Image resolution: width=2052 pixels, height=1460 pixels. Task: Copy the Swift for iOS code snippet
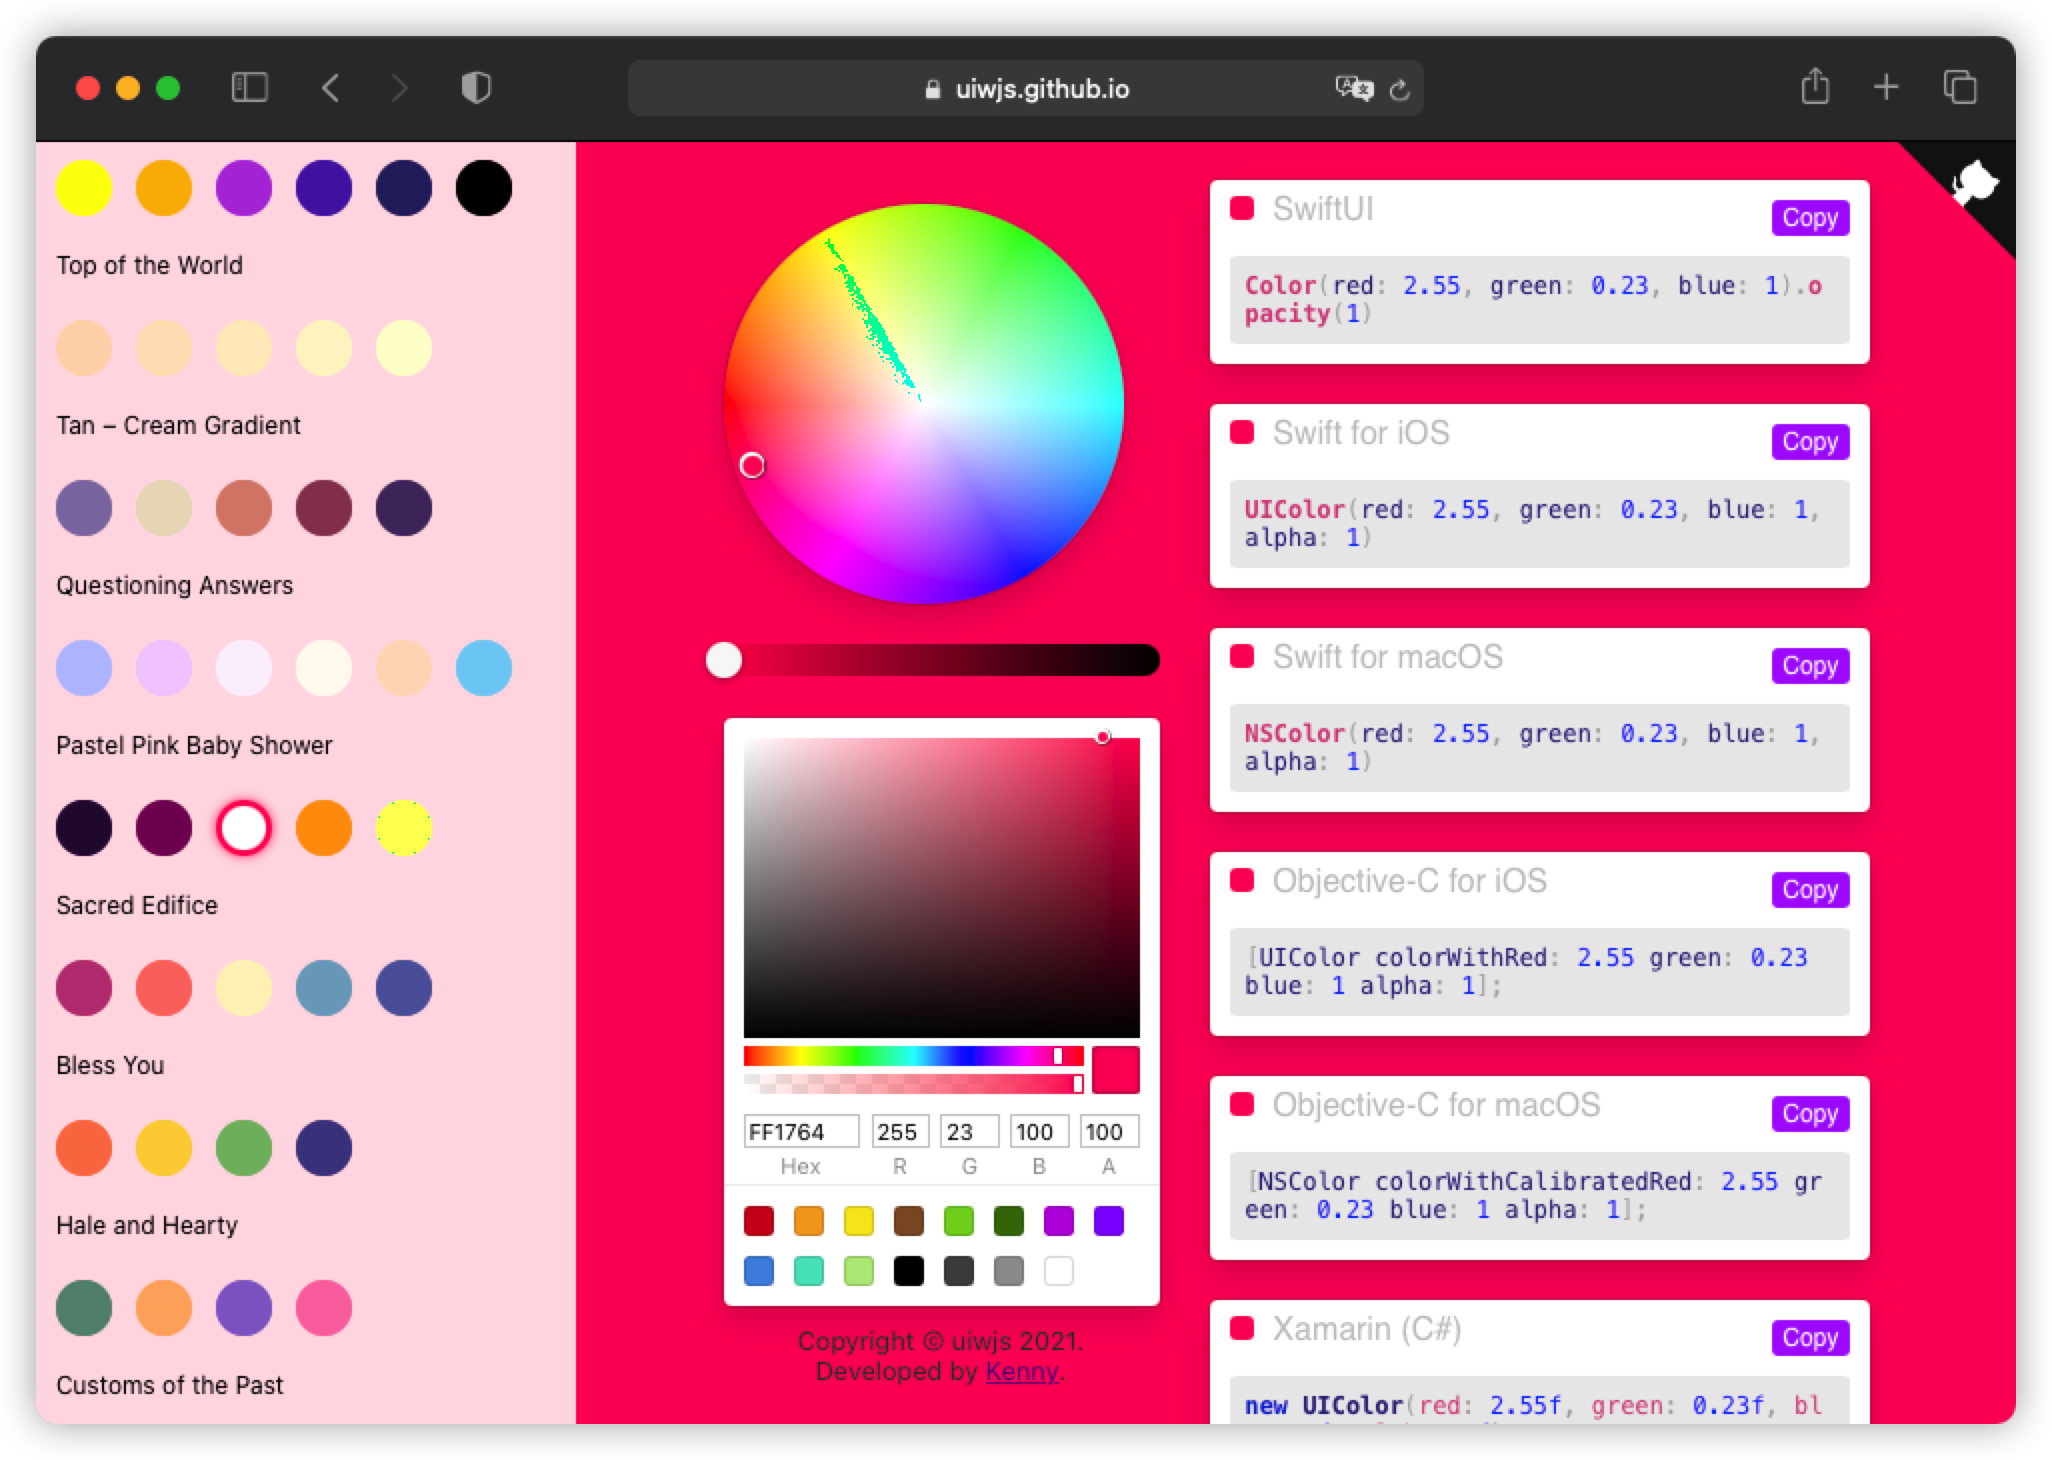[x=1809, y=441]
